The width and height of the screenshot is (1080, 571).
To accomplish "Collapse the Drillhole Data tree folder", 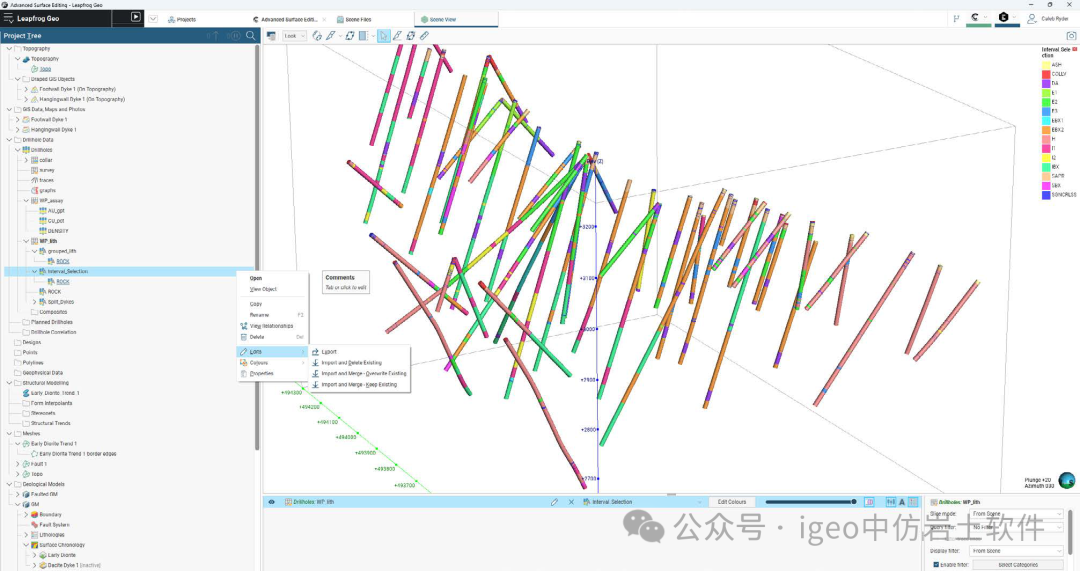I will [9, 140].
